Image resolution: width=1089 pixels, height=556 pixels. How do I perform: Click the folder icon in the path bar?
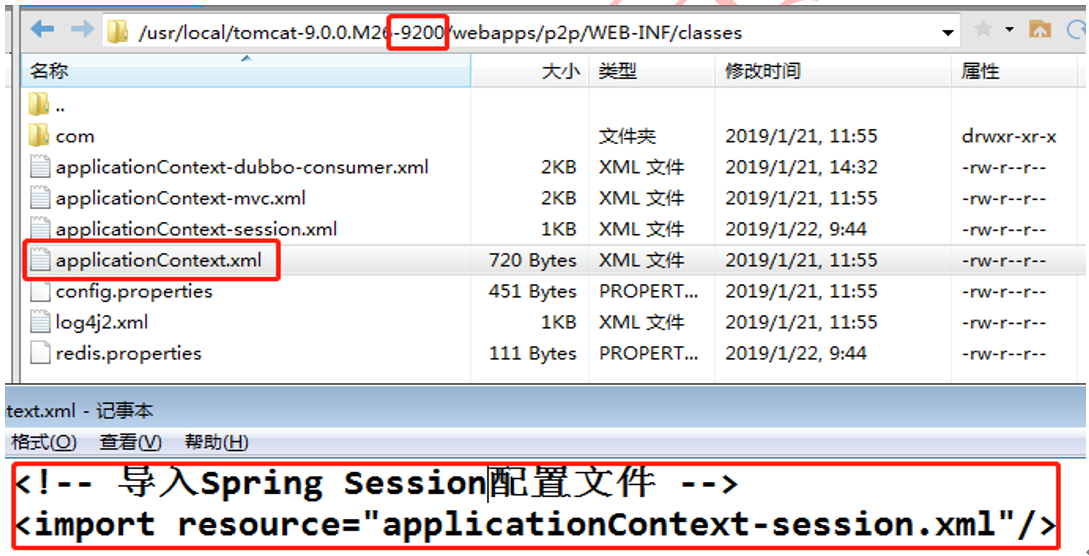click(119, 31)
